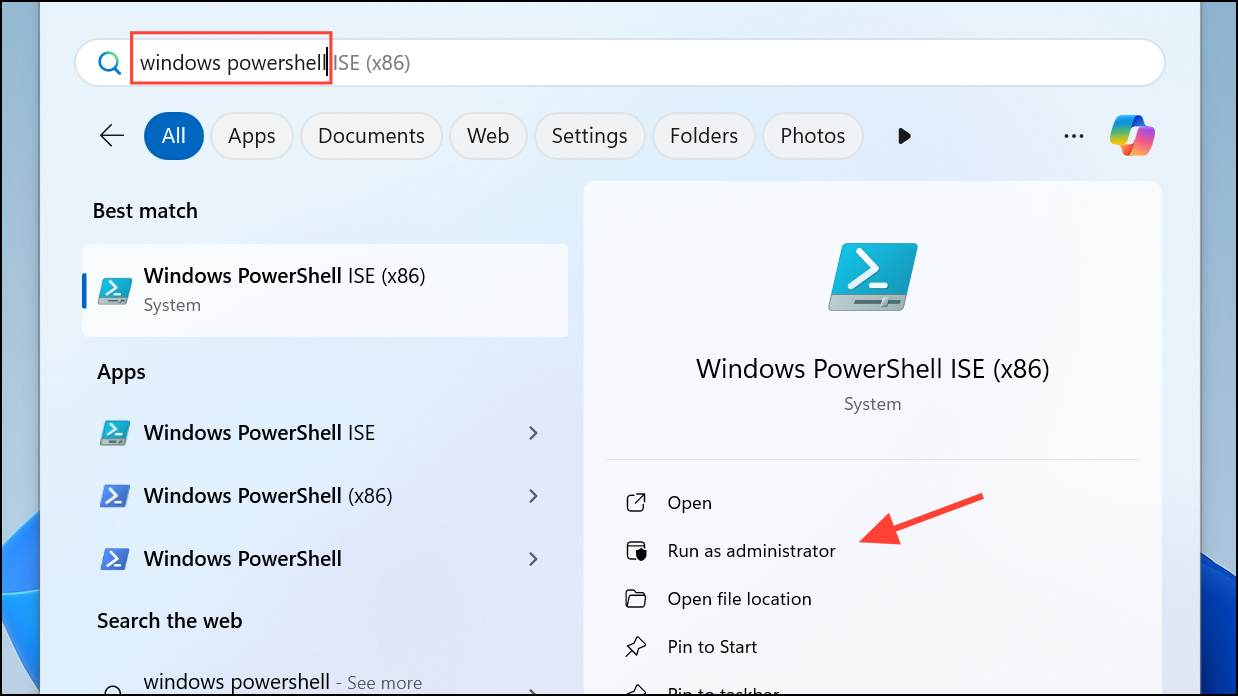Switch to the Documents filter tab
This screenshot has width=1238, height=696.
coord(371,136)
